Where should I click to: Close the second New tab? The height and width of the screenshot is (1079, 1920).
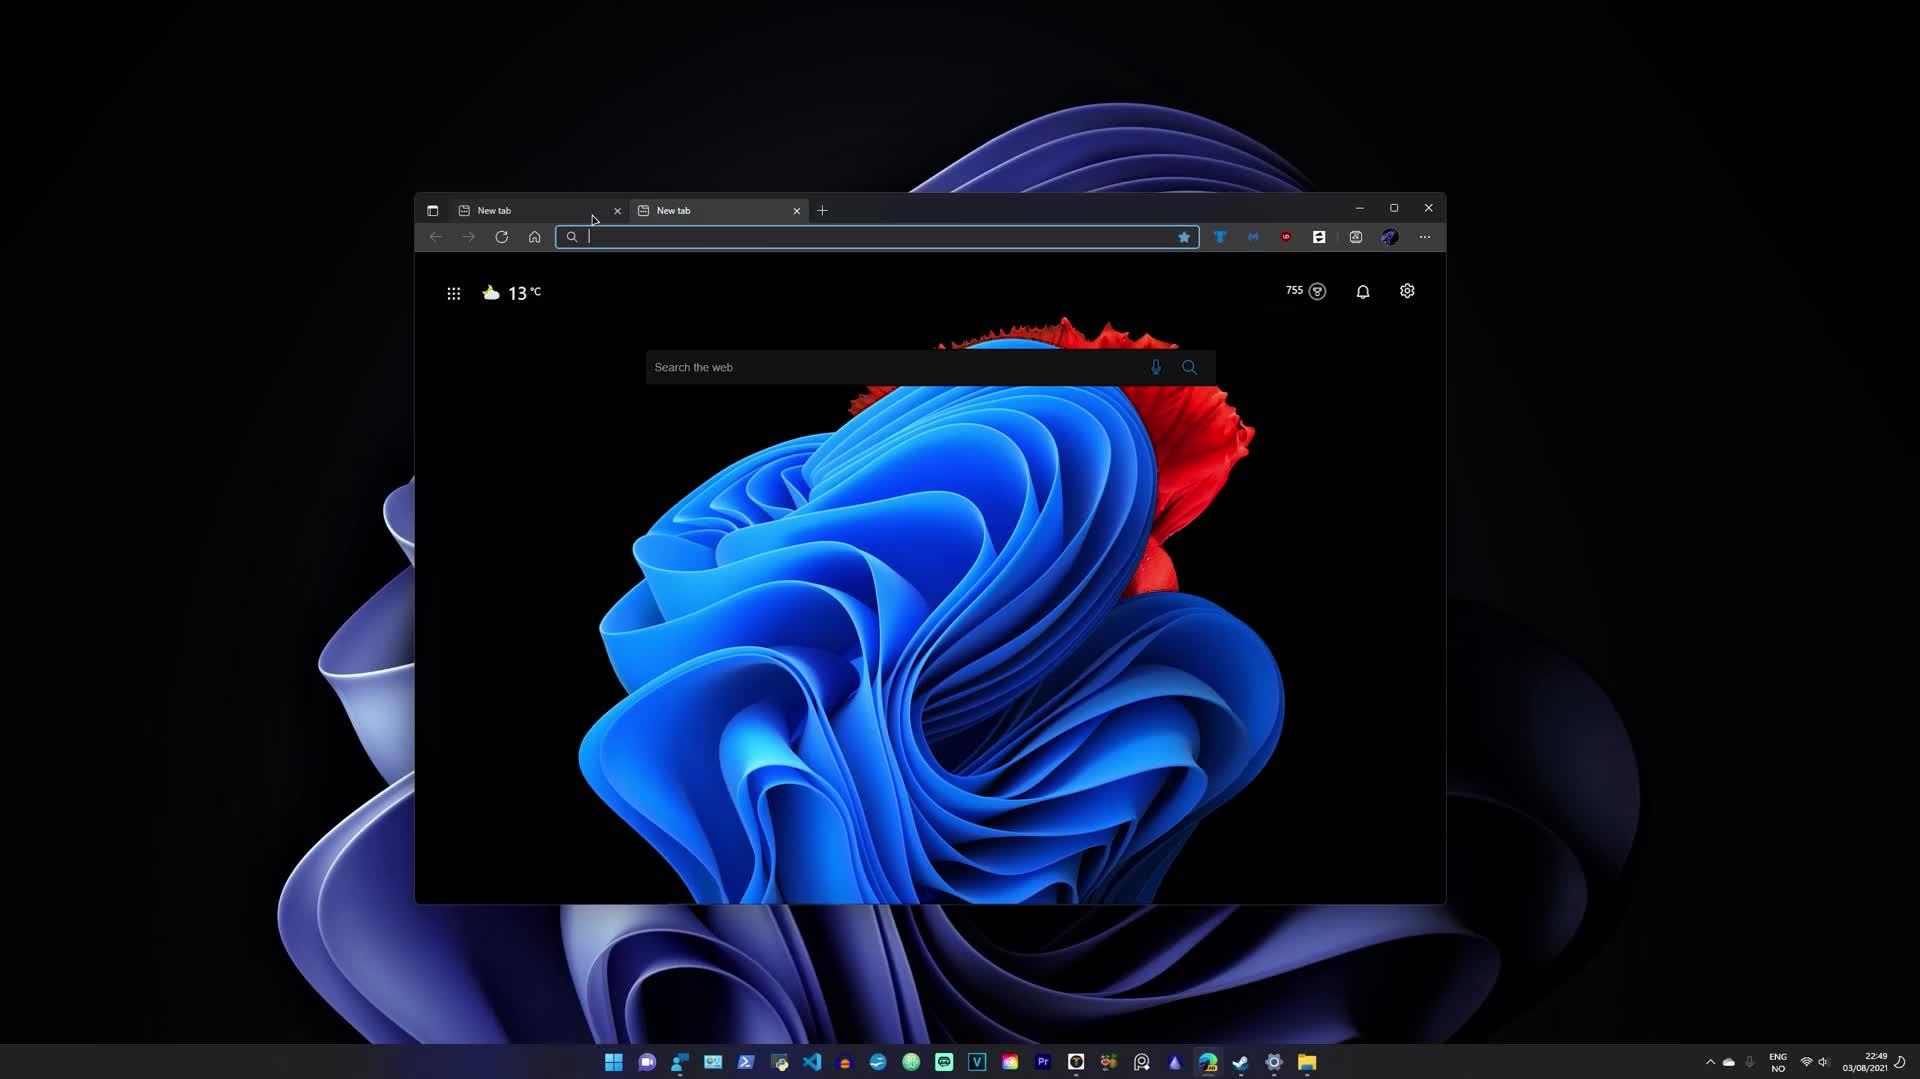pyautogui.click(x=797, y=211)
